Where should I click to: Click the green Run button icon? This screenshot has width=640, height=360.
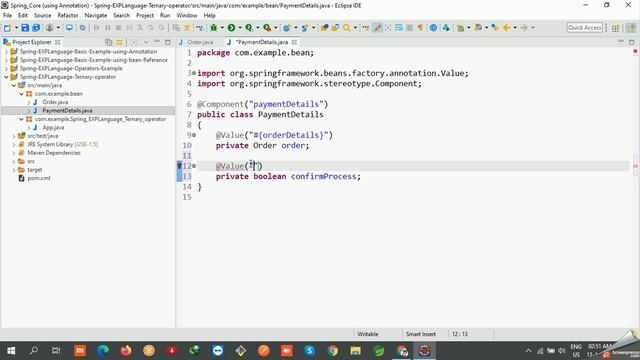coord(231,28)
